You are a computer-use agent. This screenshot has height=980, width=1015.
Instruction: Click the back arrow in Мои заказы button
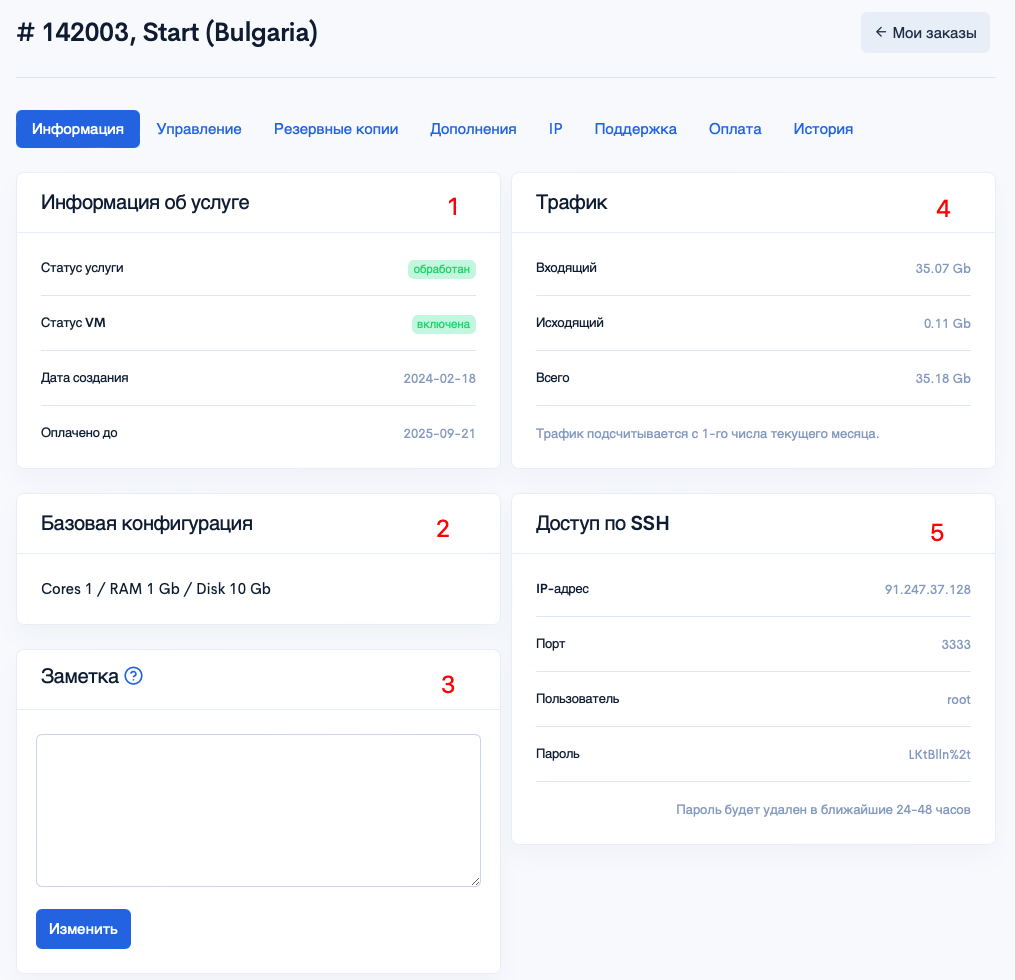point(880,32)
